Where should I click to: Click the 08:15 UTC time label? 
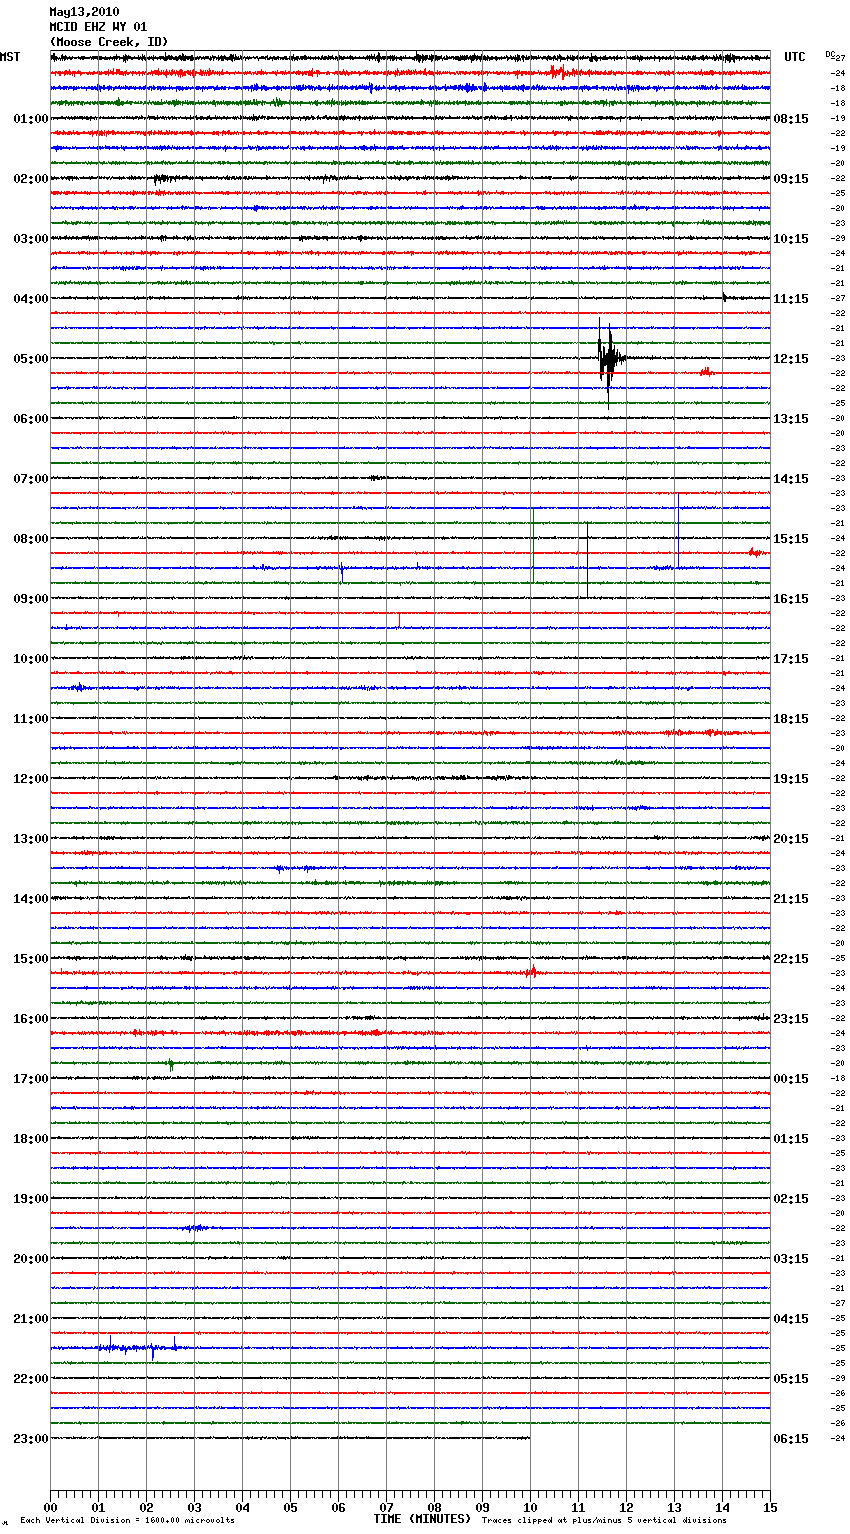[791, 119]
